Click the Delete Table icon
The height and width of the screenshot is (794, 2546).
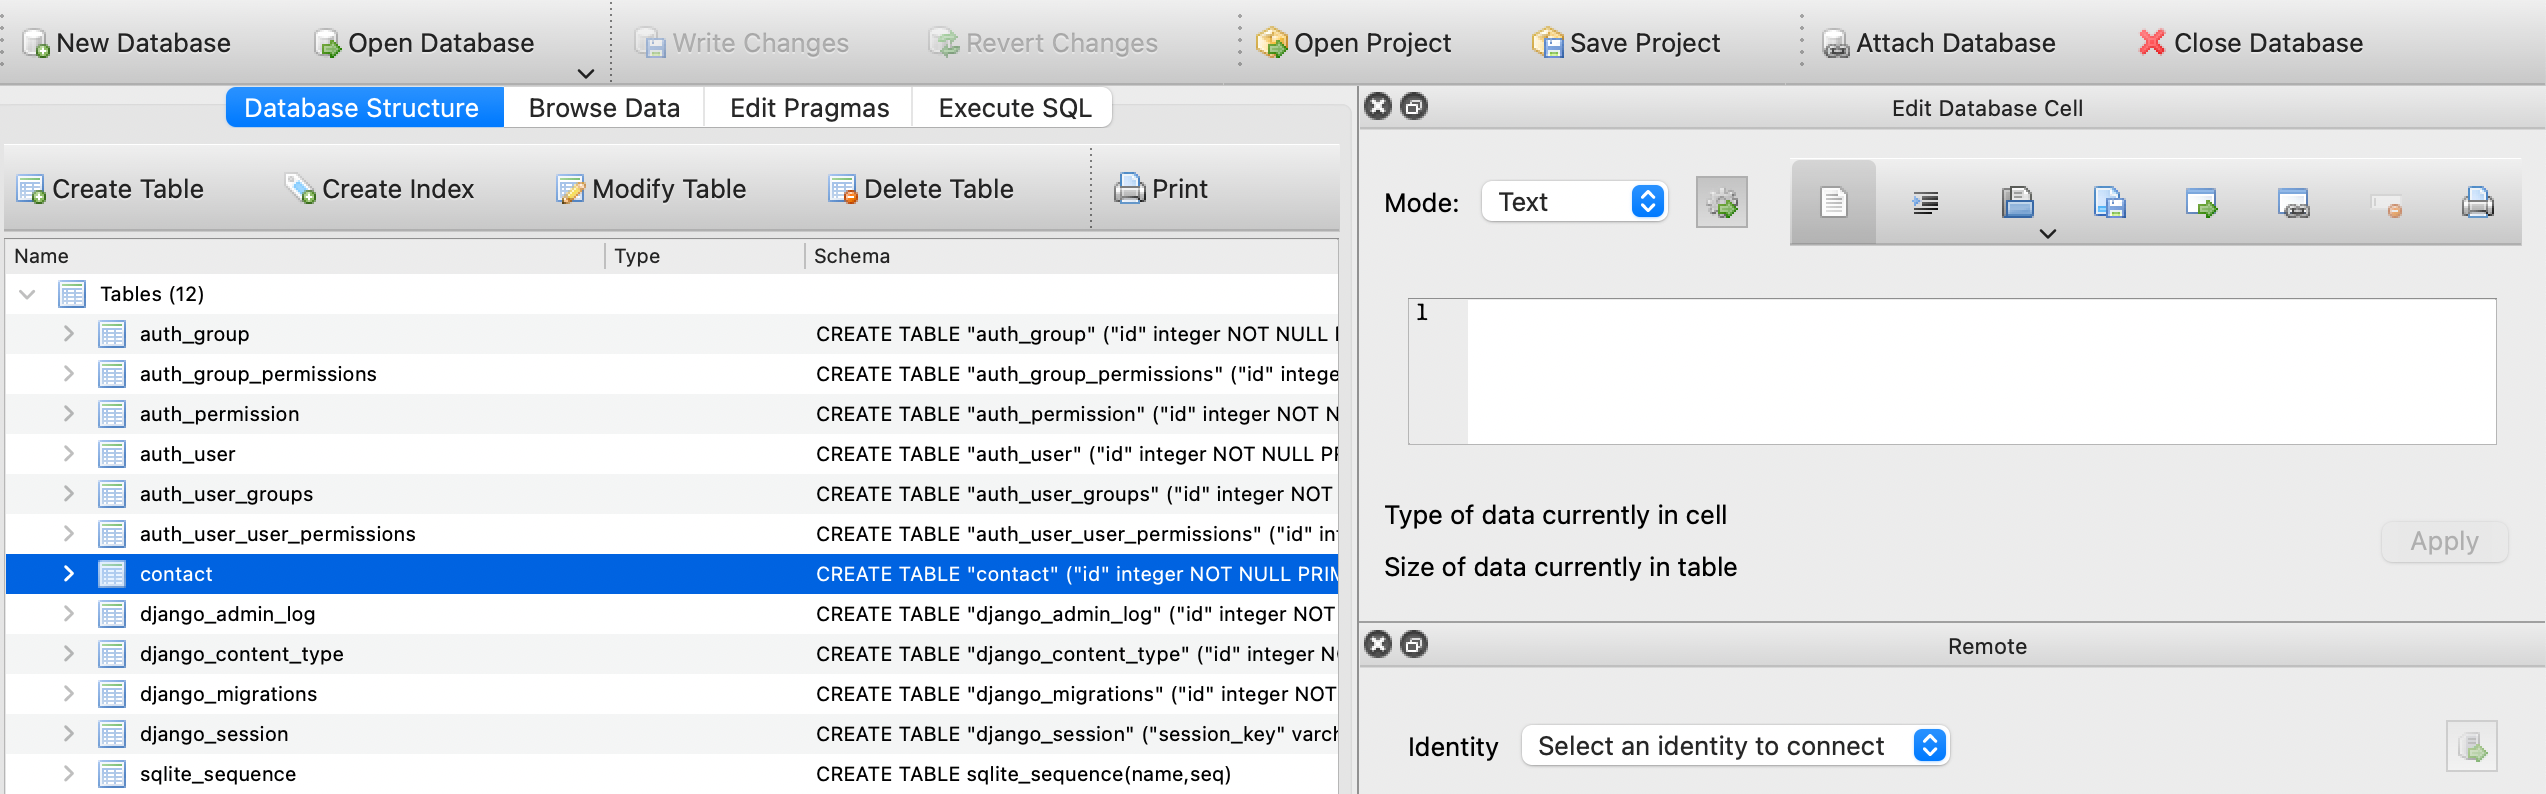[x=843, y=189]
